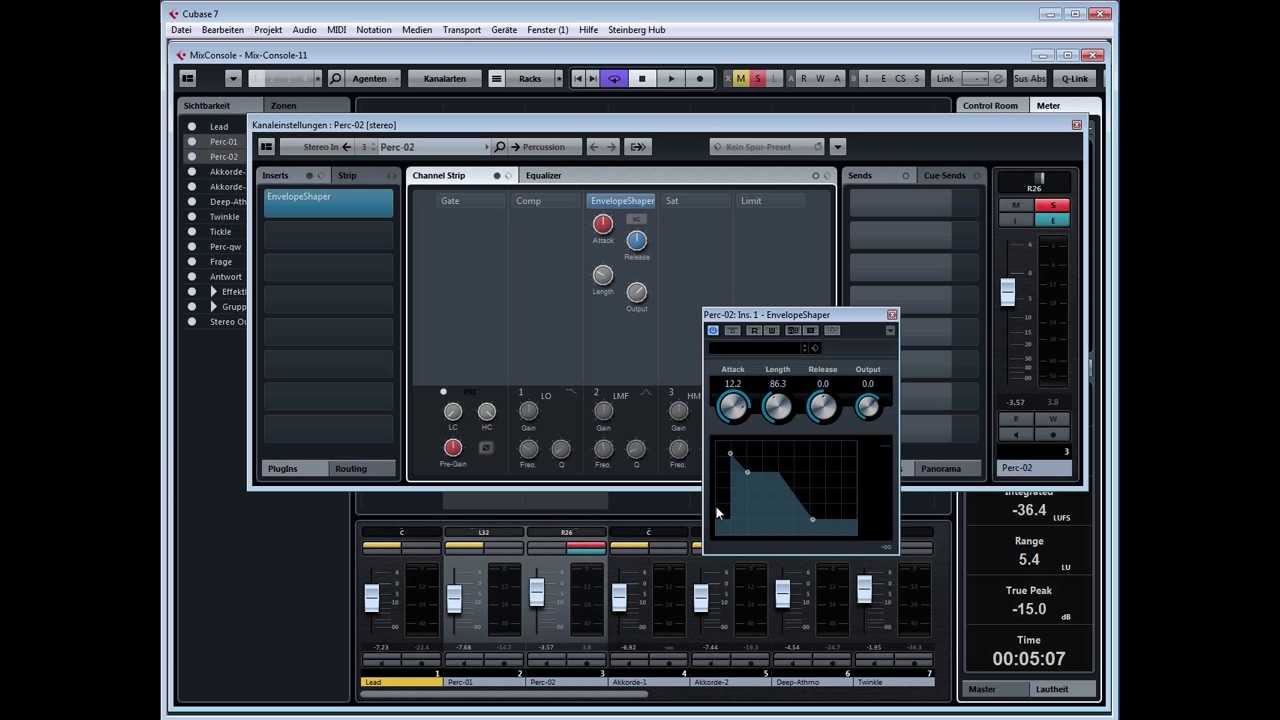
Task: Adjust Release knob in EnvelopeShaper plugin window
Action: 822,406
